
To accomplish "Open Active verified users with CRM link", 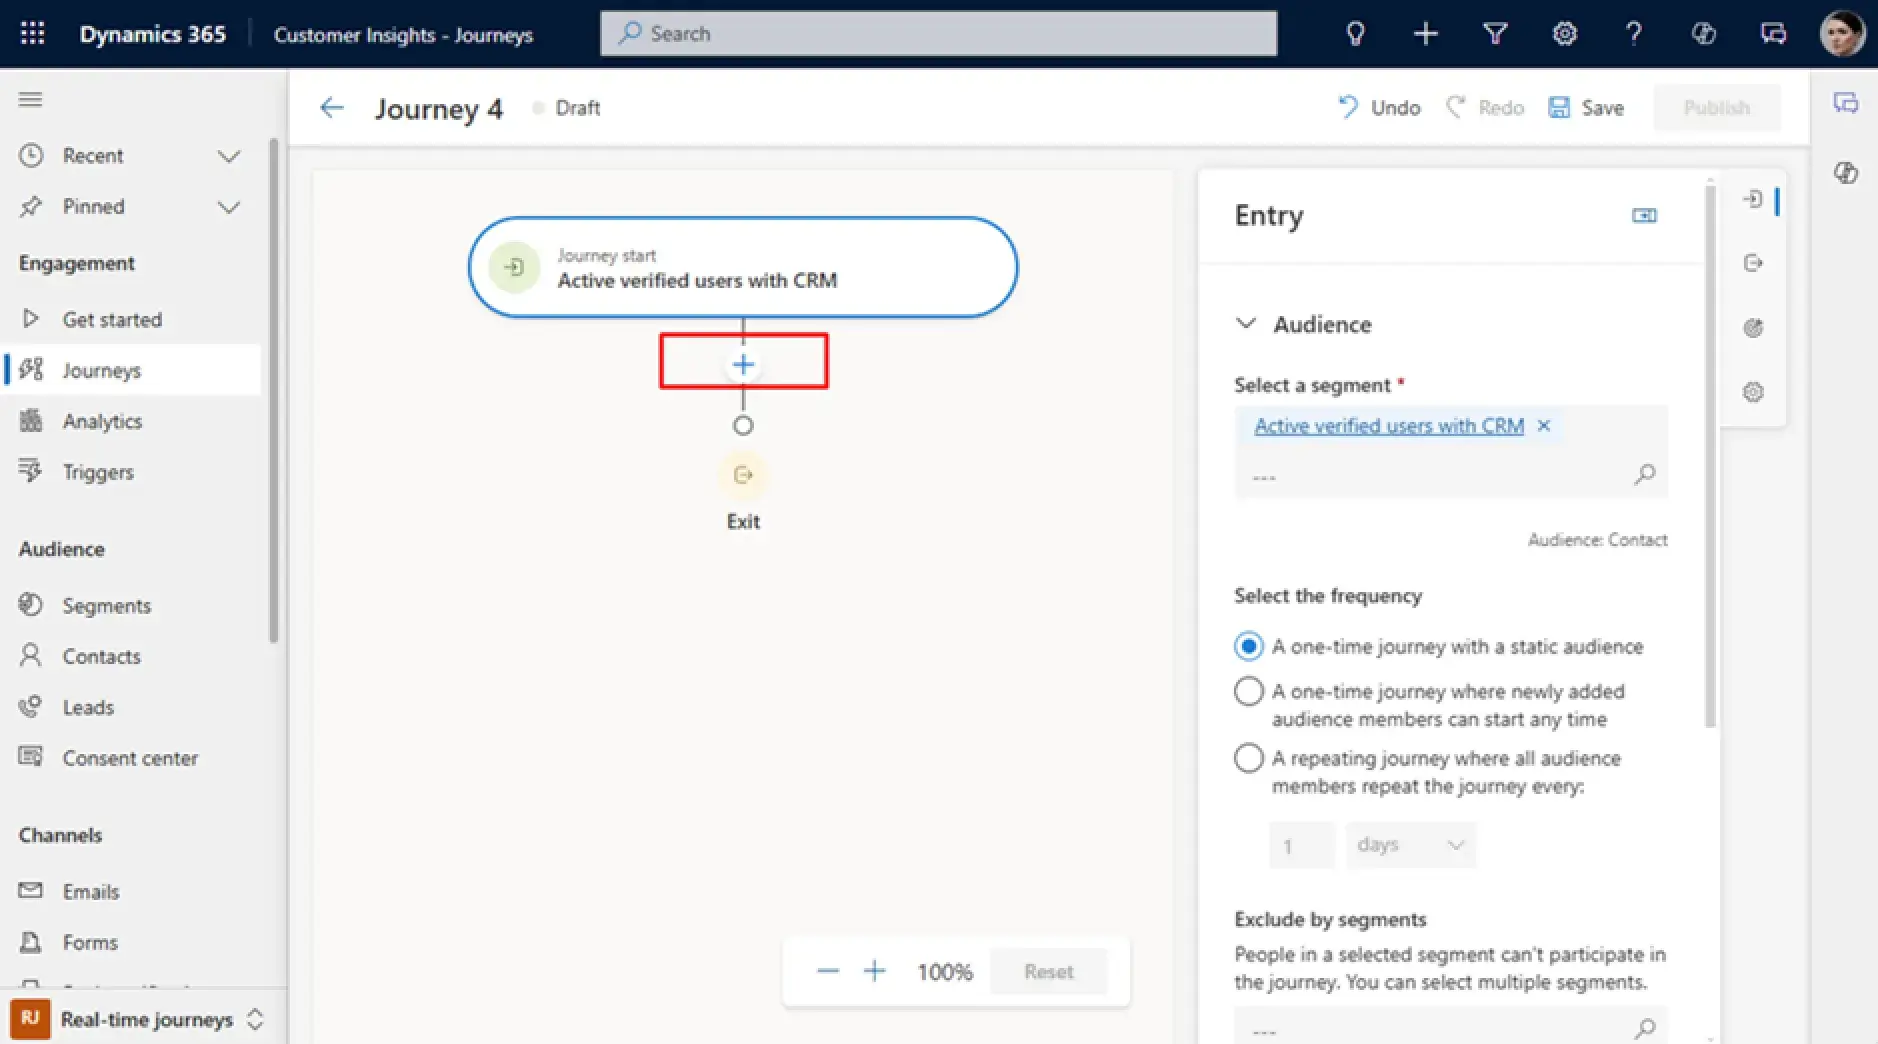I will [x=1388, y=425].
